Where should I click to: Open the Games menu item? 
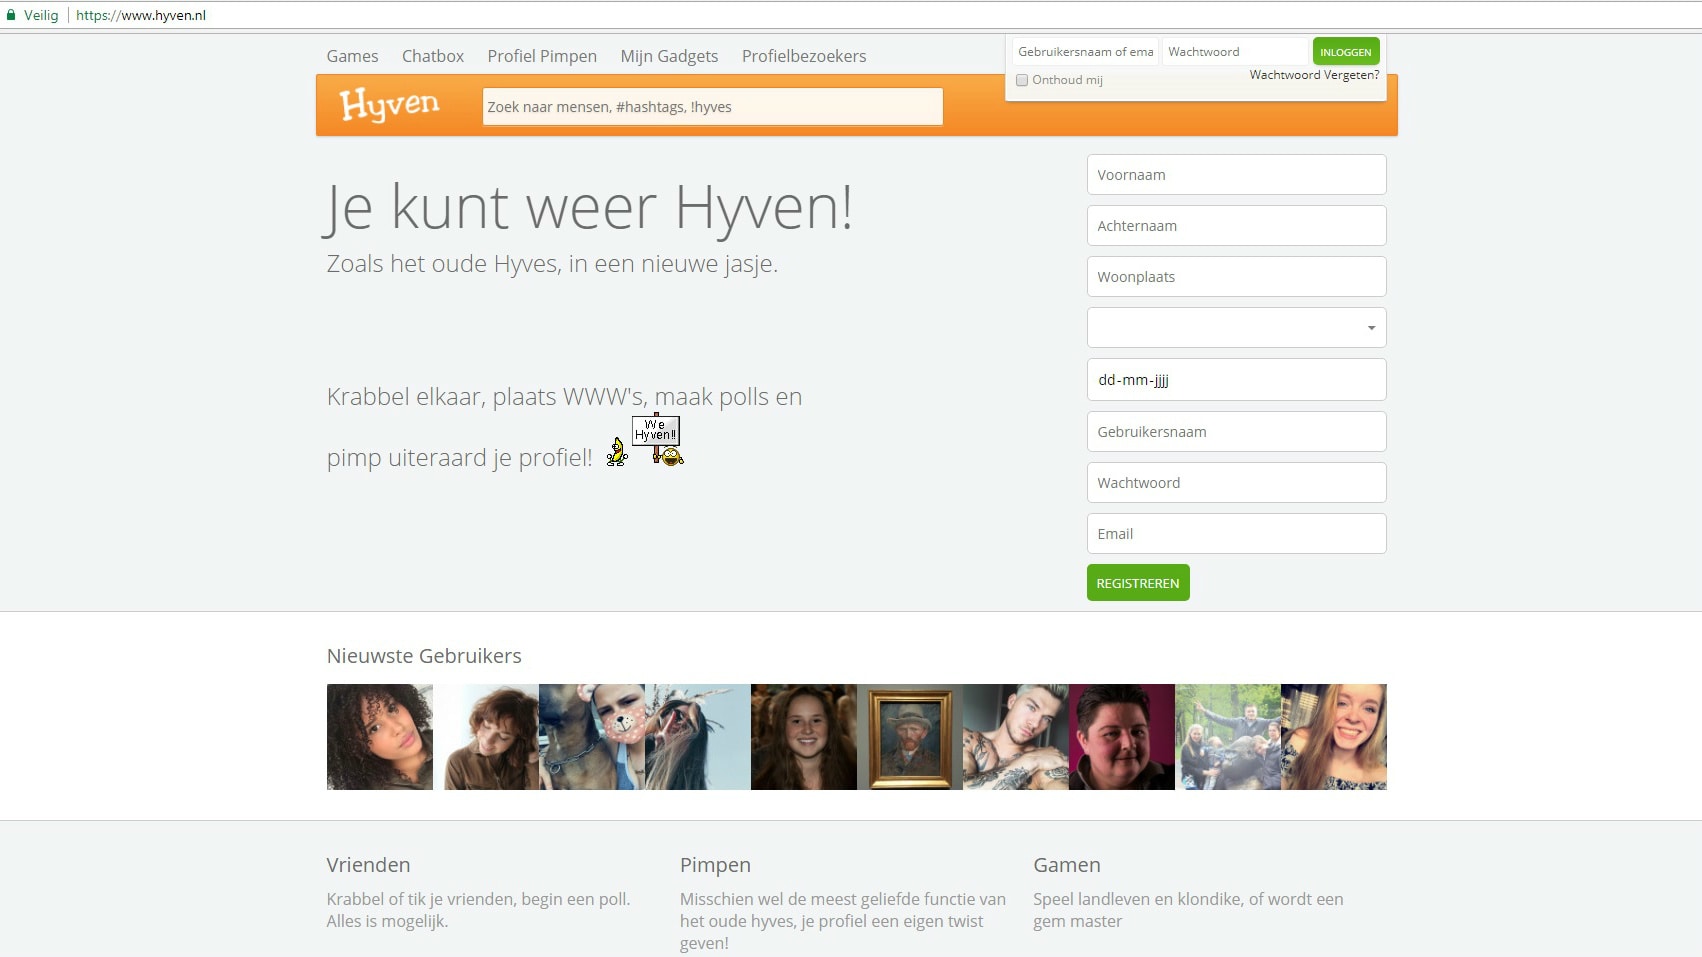tap(352, 56)
